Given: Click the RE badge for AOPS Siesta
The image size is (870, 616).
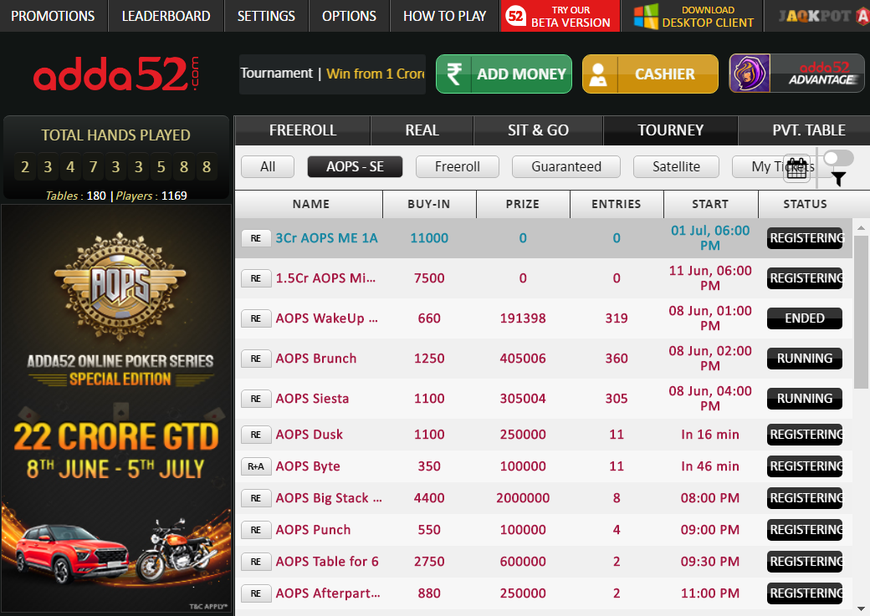Looking at the screenshot, I should 256,398.
